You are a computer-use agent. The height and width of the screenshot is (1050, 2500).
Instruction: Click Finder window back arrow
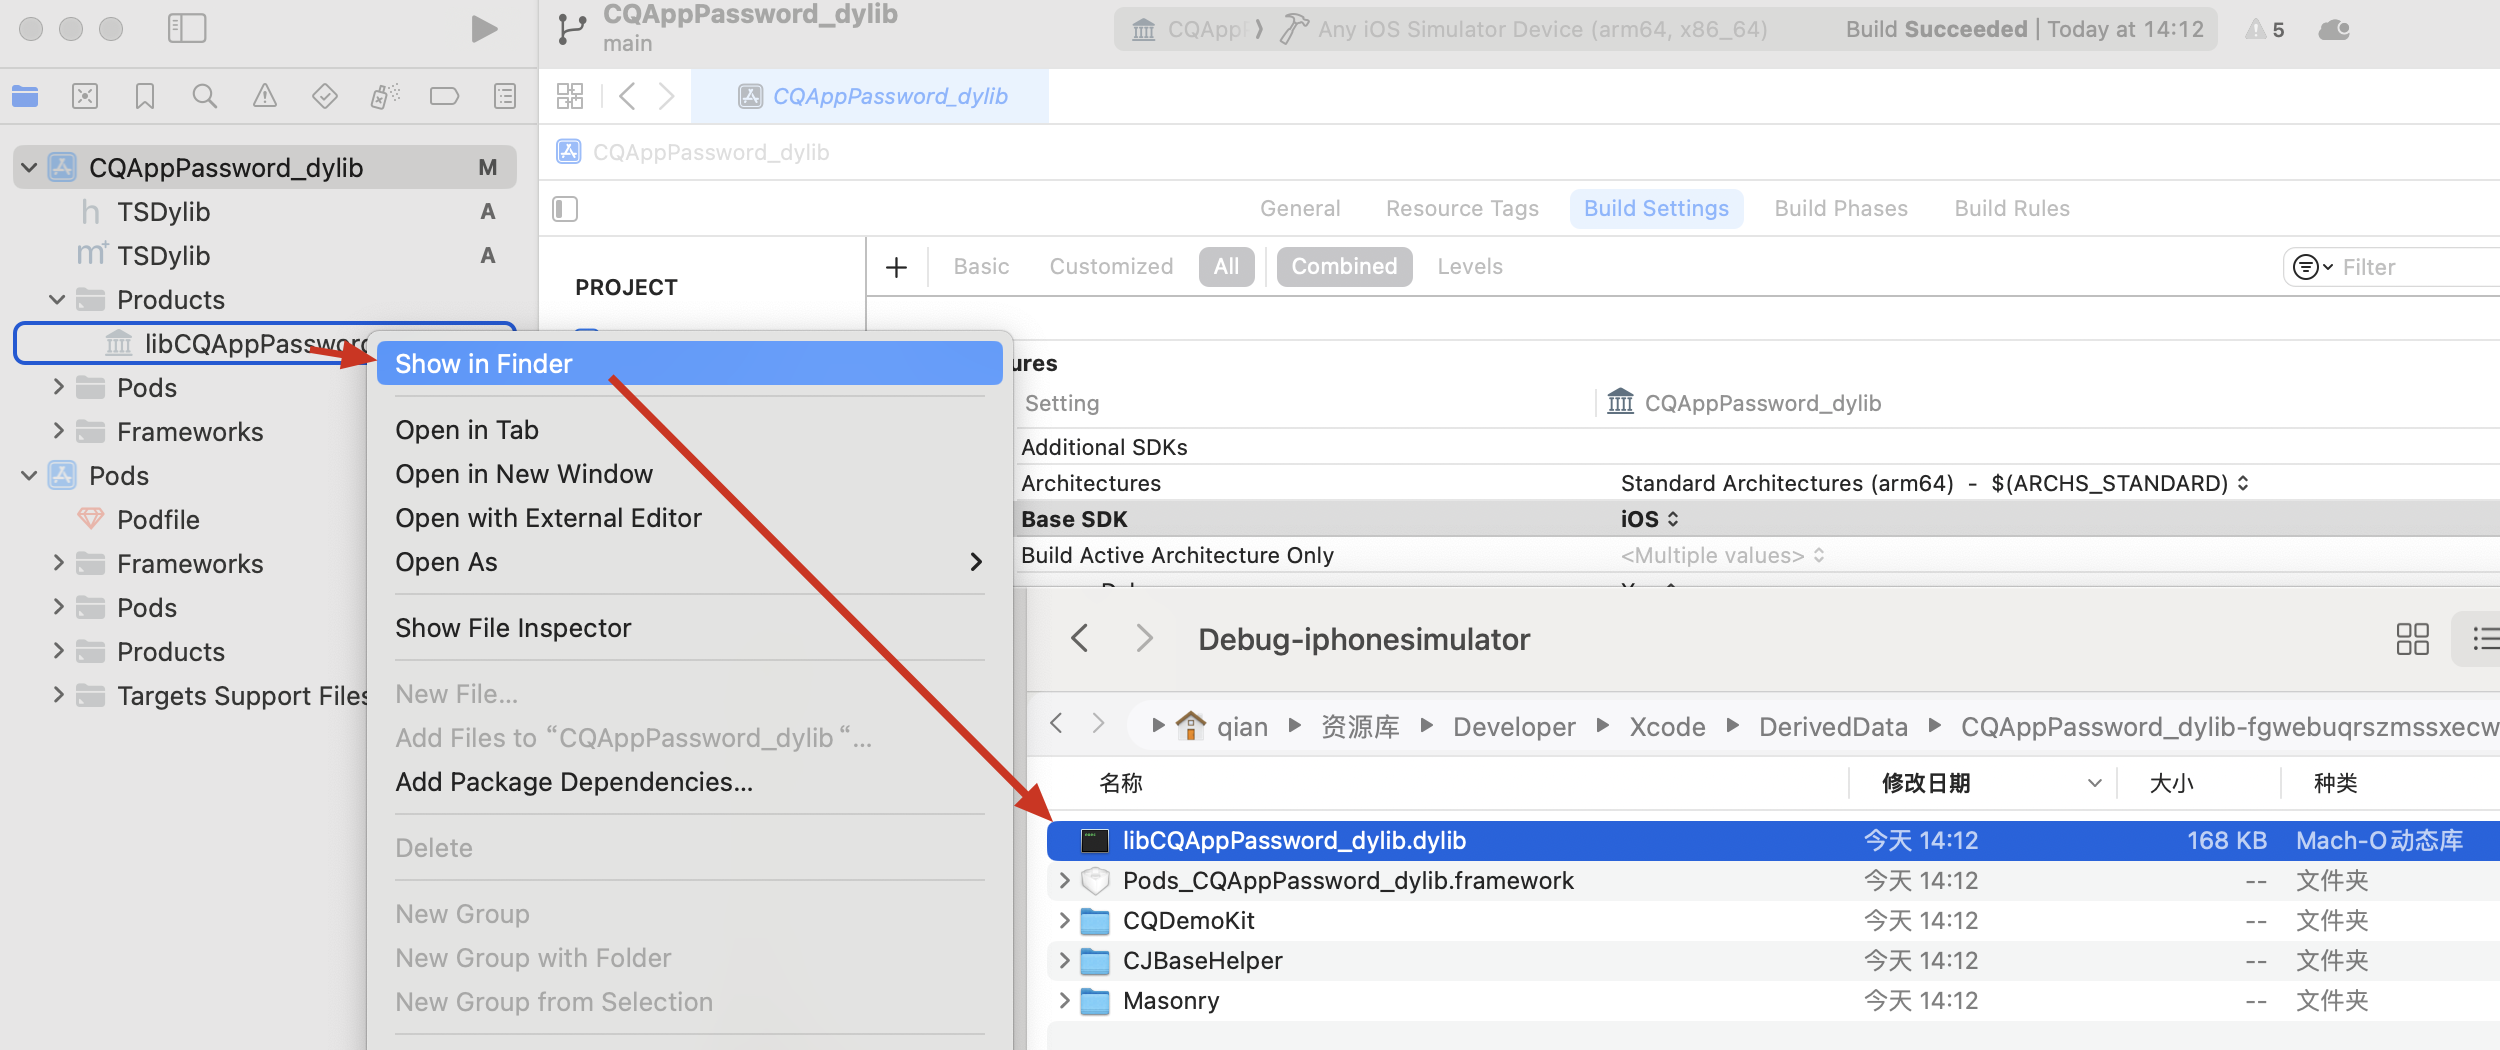1079,638
